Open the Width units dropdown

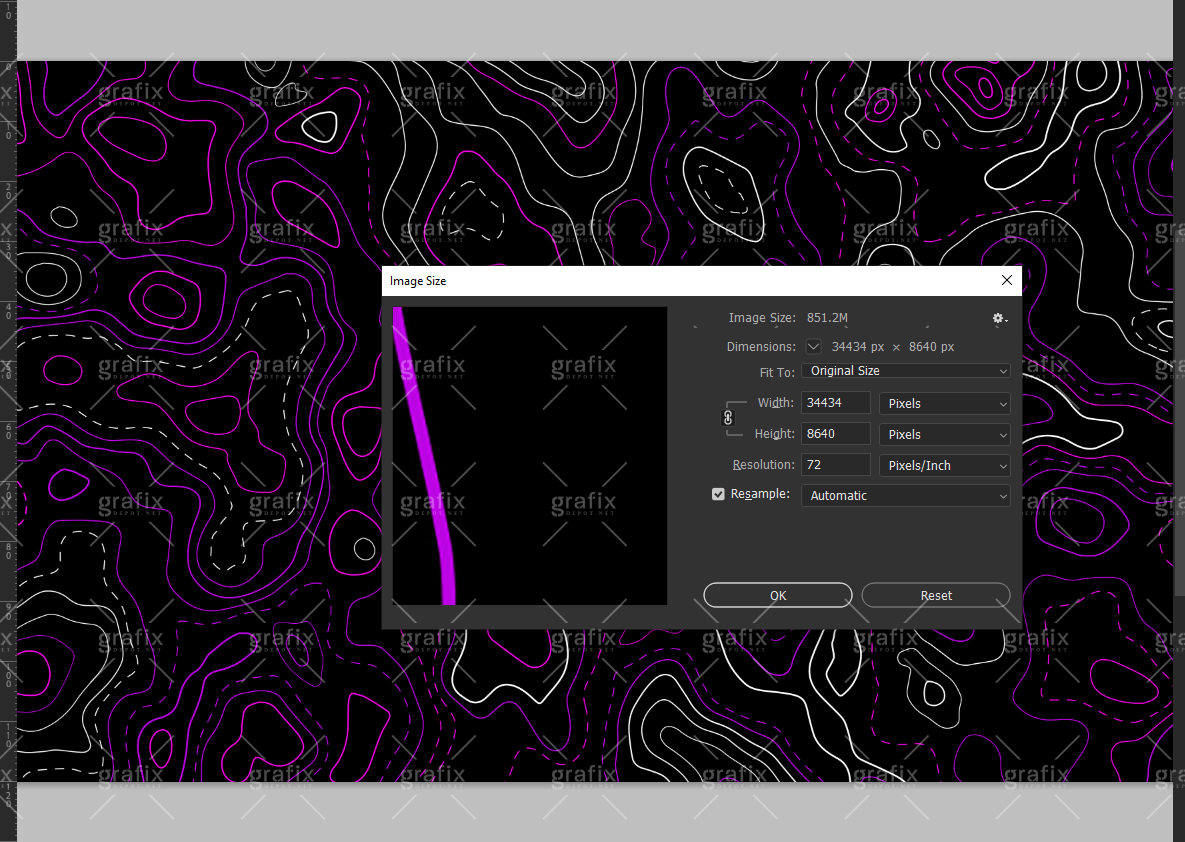[x=944, y=404]
